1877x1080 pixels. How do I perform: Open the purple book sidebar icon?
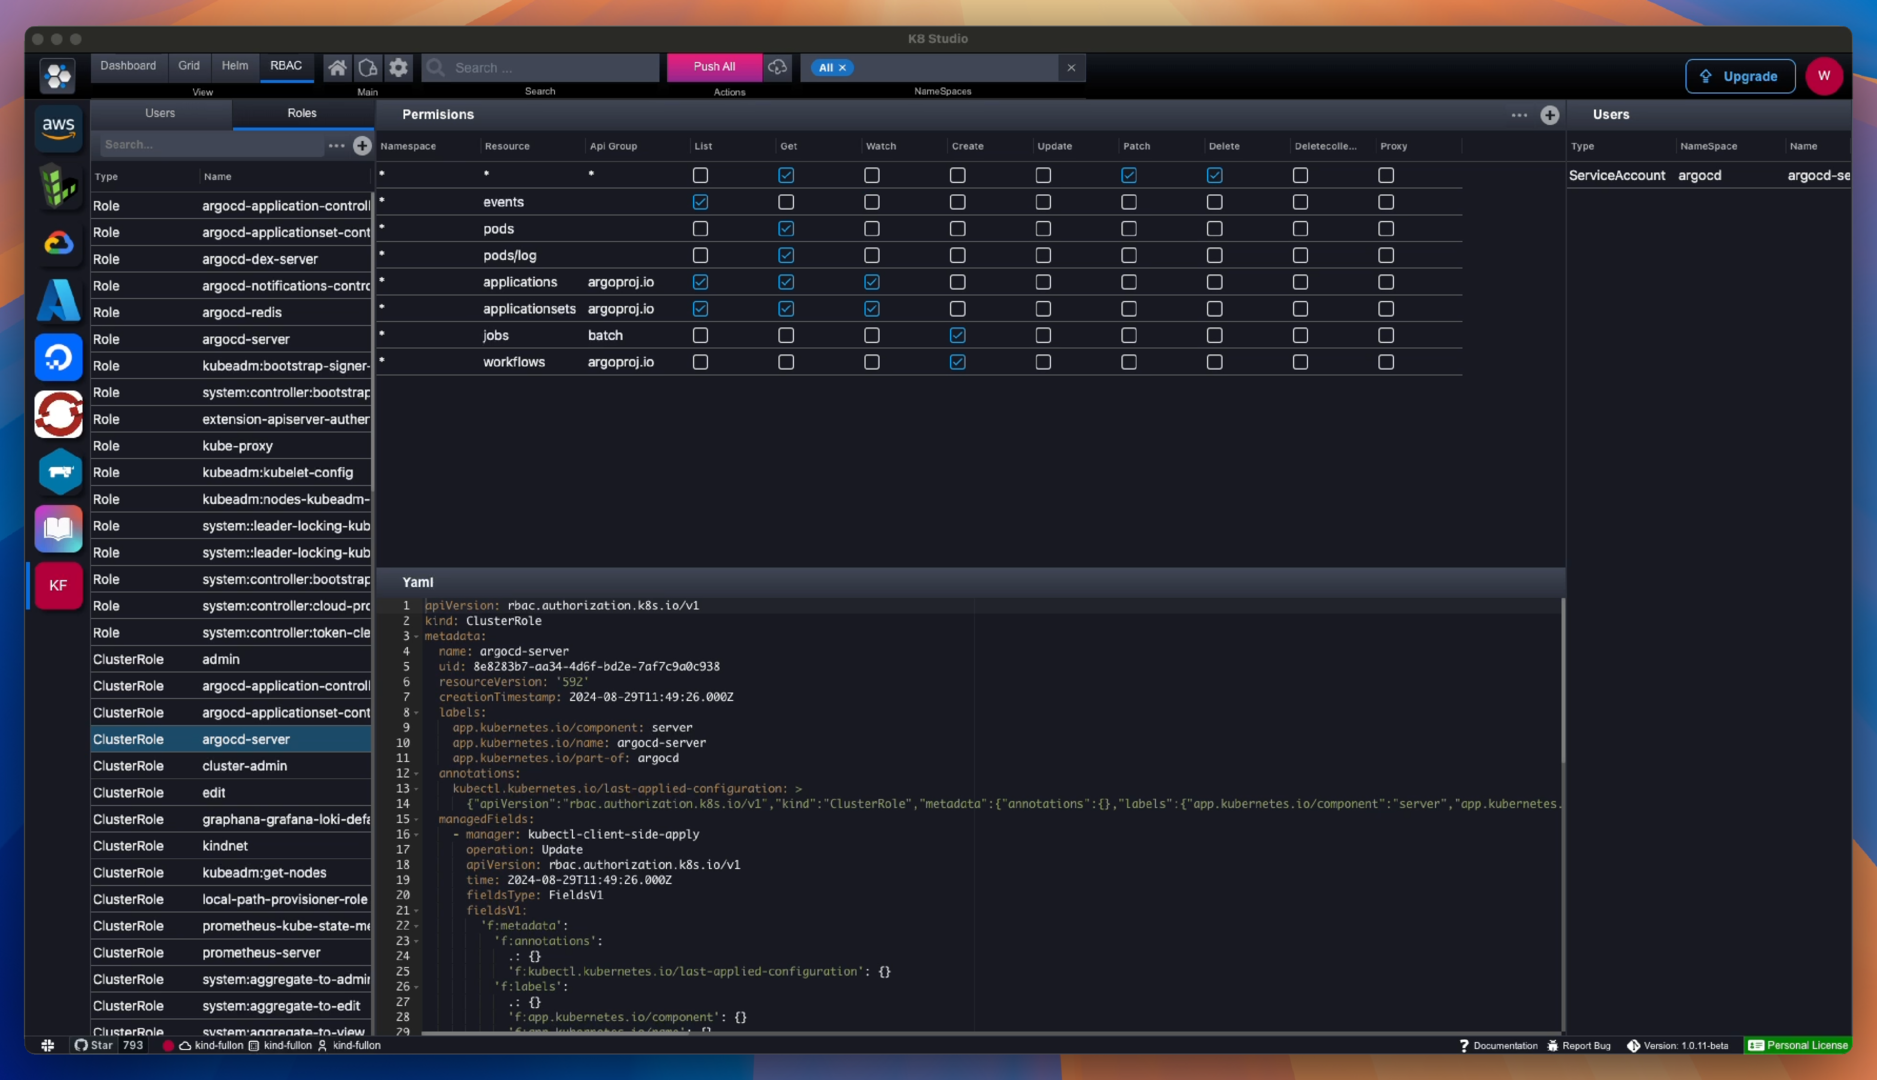point(58,529)
